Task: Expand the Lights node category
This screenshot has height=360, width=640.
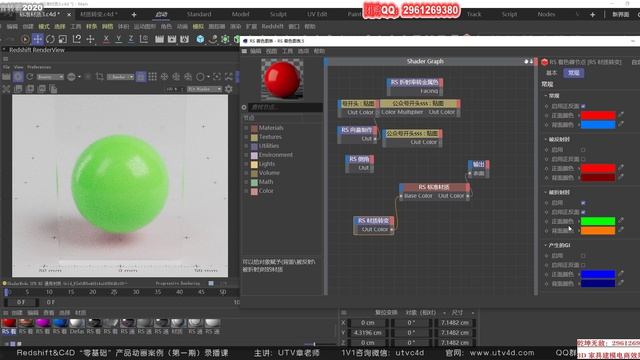Action: [x=246, y=164]
